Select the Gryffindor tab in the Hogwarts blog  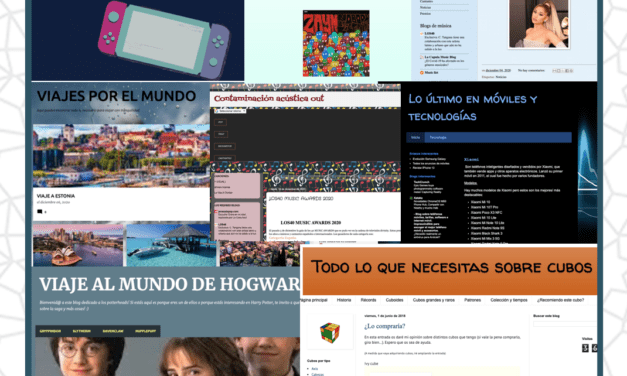click(x=50, y=331)
